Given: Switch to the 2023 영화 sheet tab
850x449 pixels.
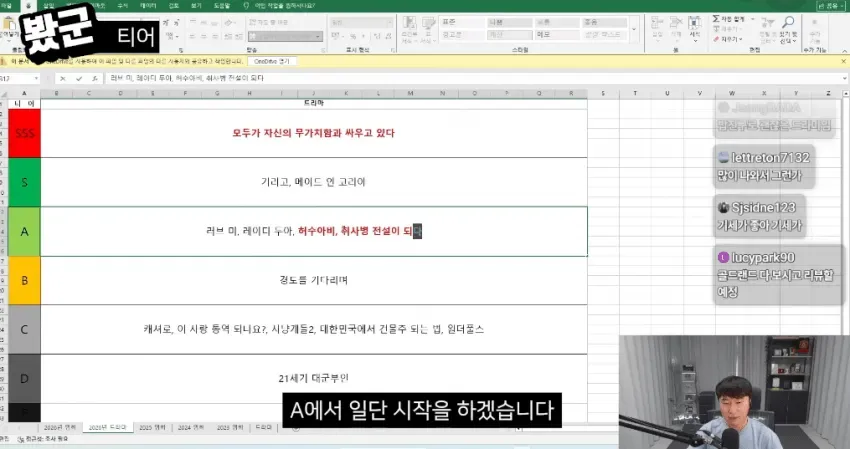Looking at the screenshot, I should pos(230,428).
